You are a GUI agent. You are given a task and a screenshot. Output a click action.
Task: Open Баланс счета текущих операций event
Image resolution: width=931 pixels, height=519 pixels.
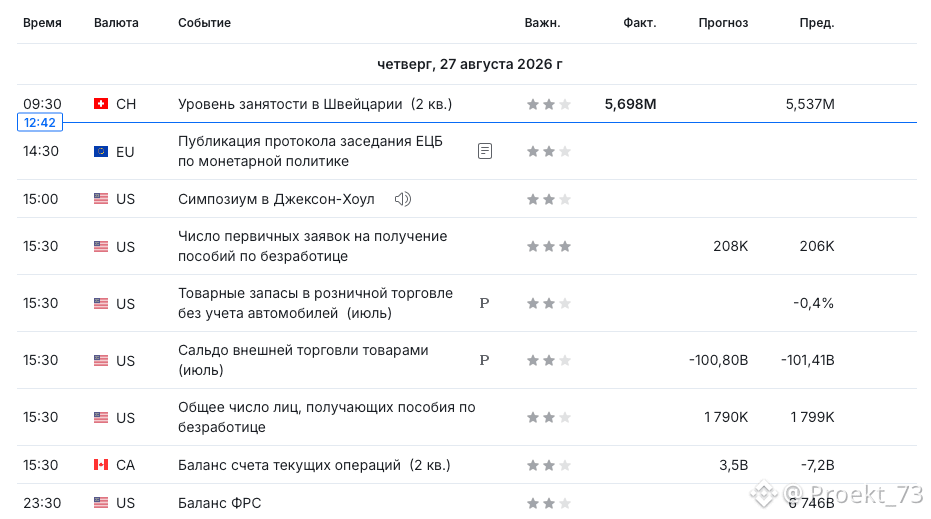[314, 465]
